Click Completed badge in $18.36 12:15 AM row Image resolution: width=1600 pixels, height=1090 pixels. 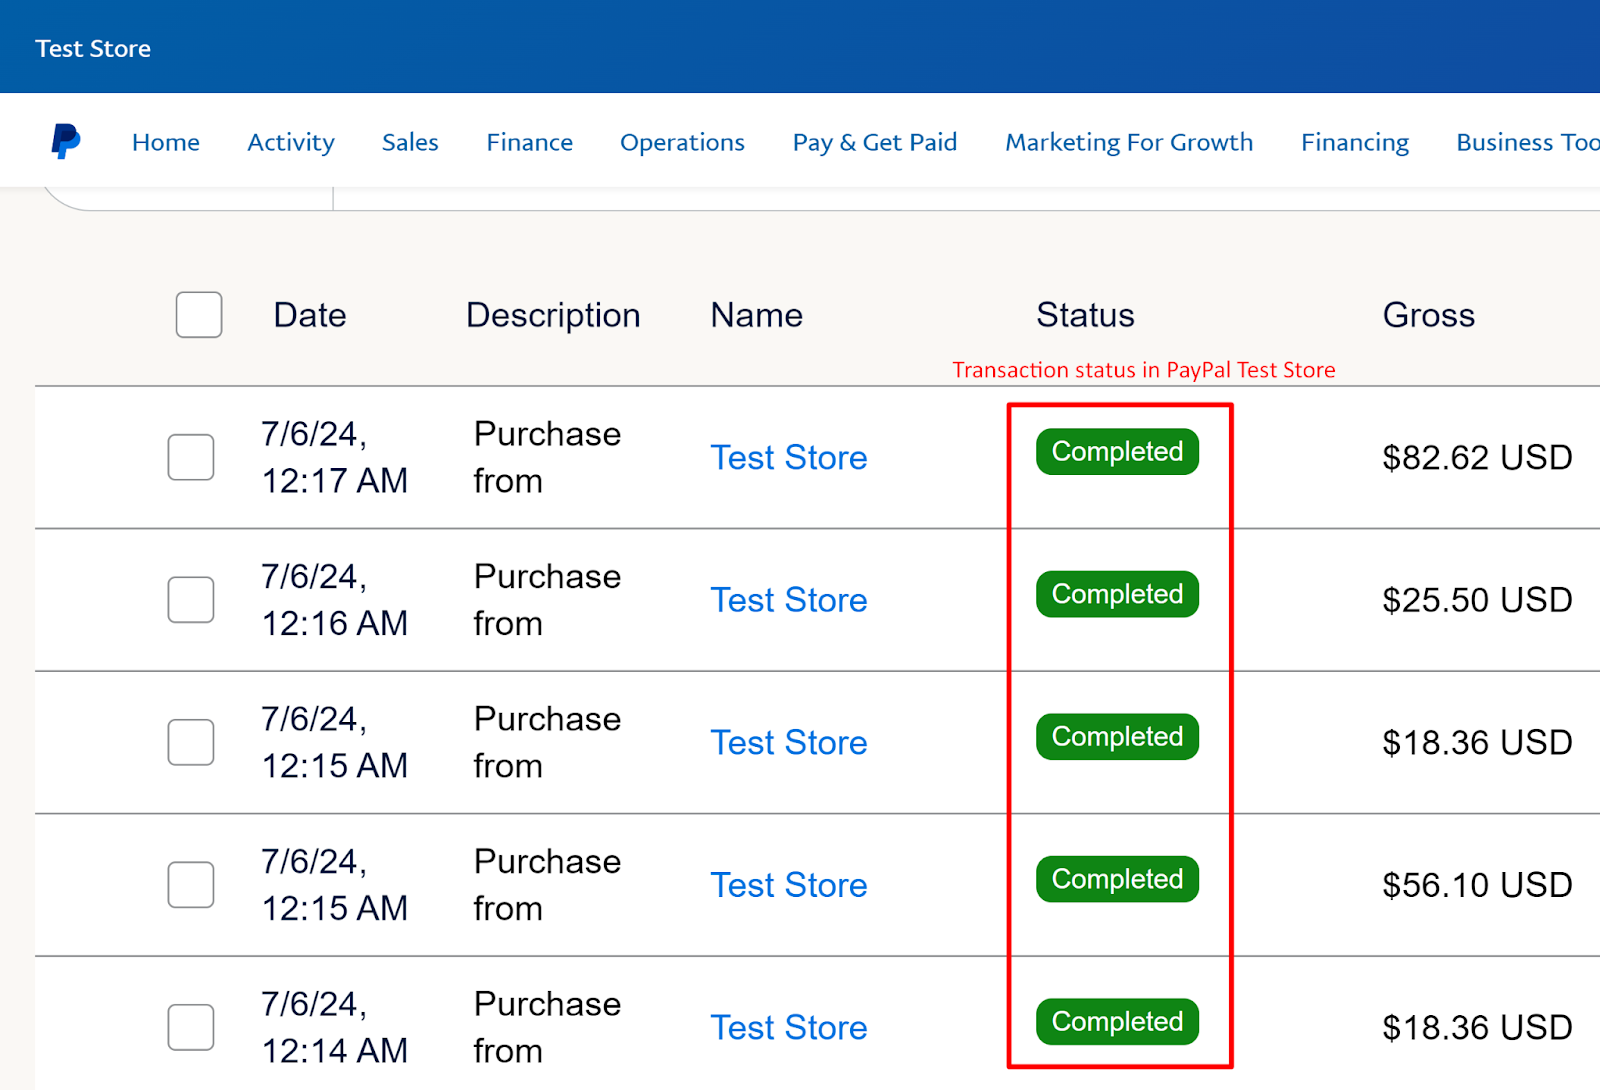click(x=1117, y=737)
